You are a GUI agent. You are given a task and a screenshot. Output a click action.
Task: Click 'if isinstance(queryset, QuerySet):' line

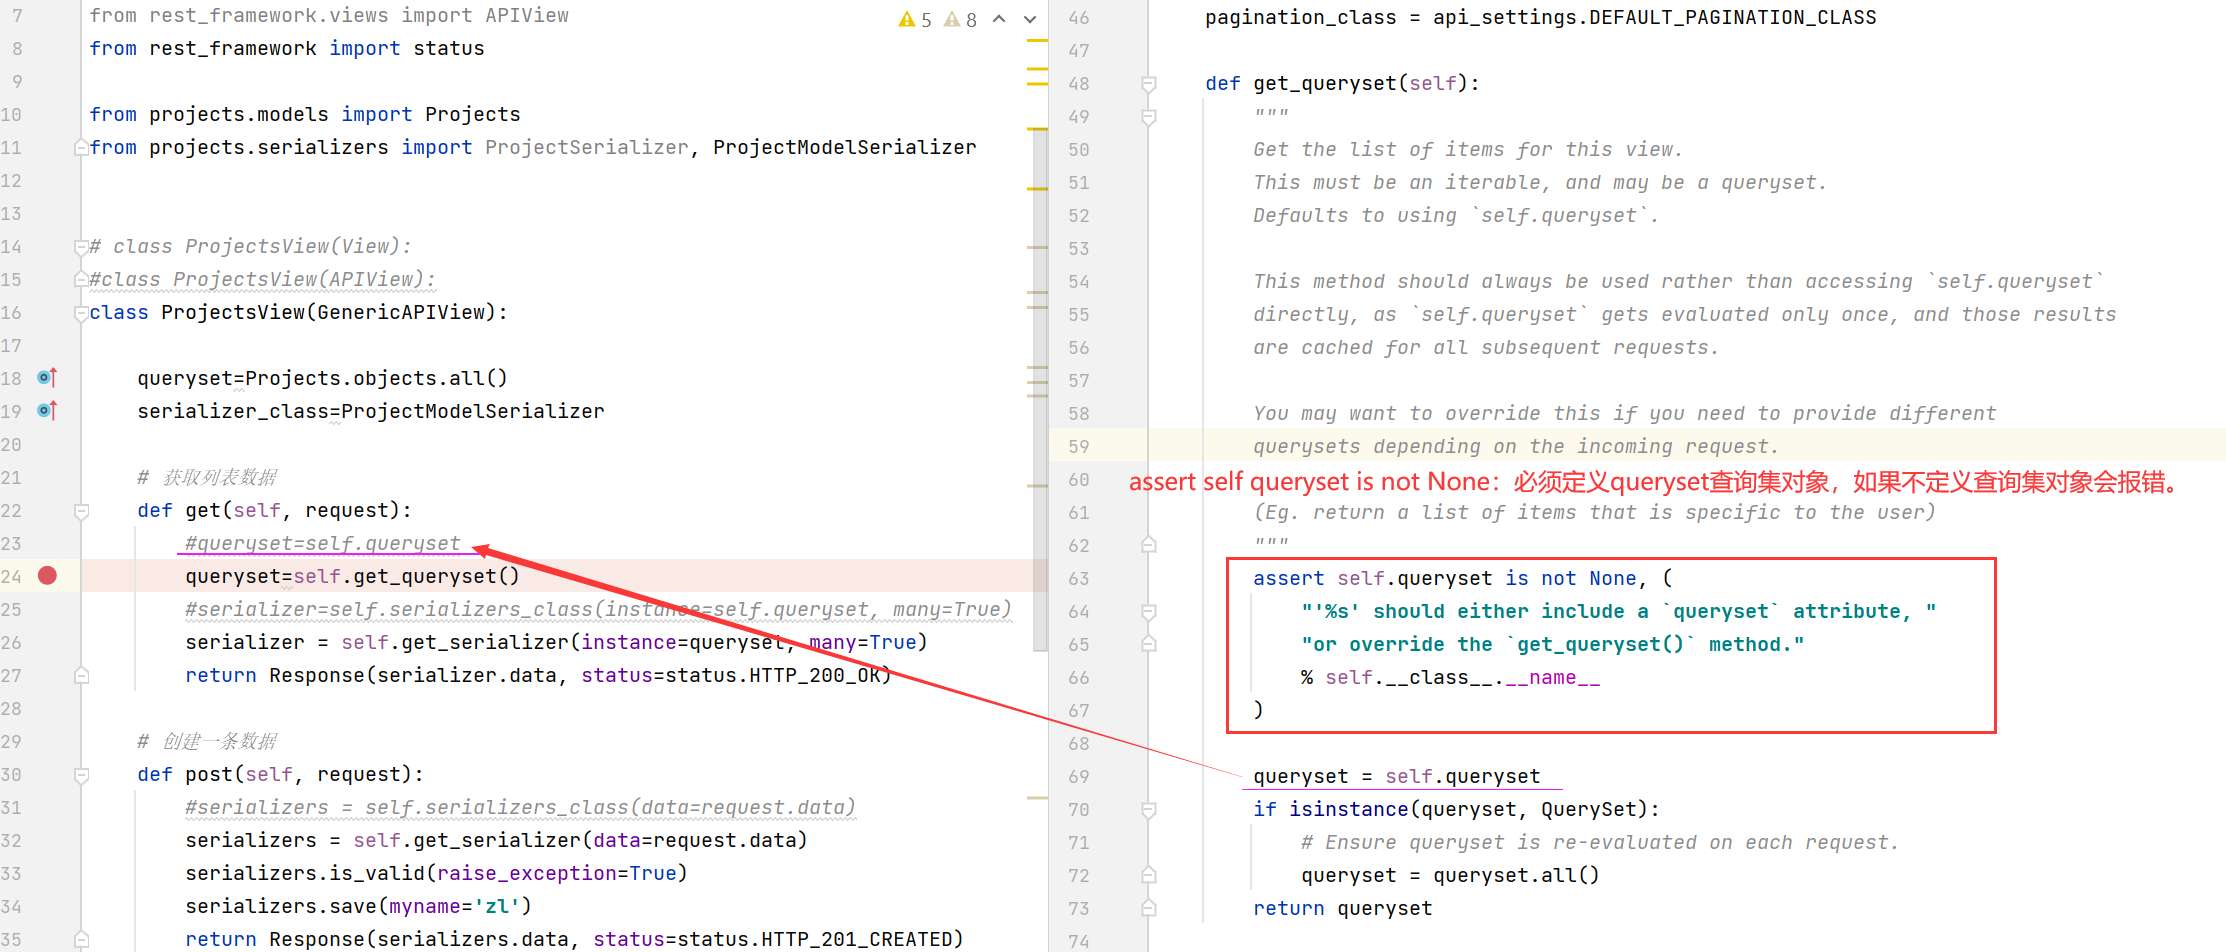tap(1456, 809)
